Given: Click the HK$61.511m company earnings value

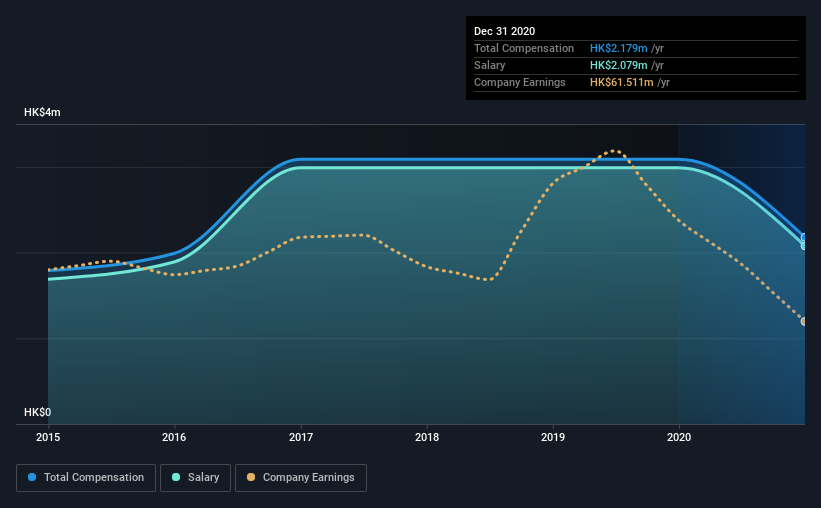Looking at the screenshot, I should [x=622, y=82].
